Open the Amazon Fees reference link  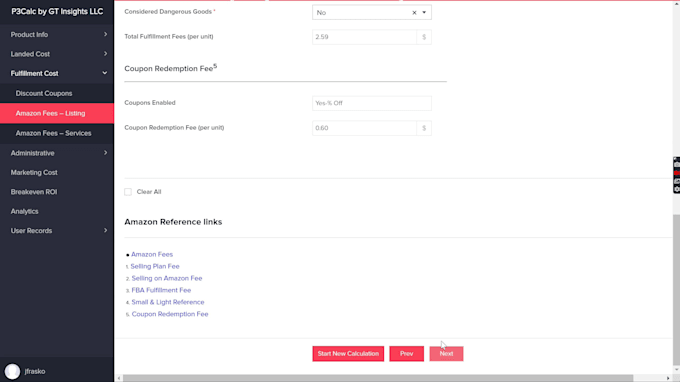[x=152, y=254]
